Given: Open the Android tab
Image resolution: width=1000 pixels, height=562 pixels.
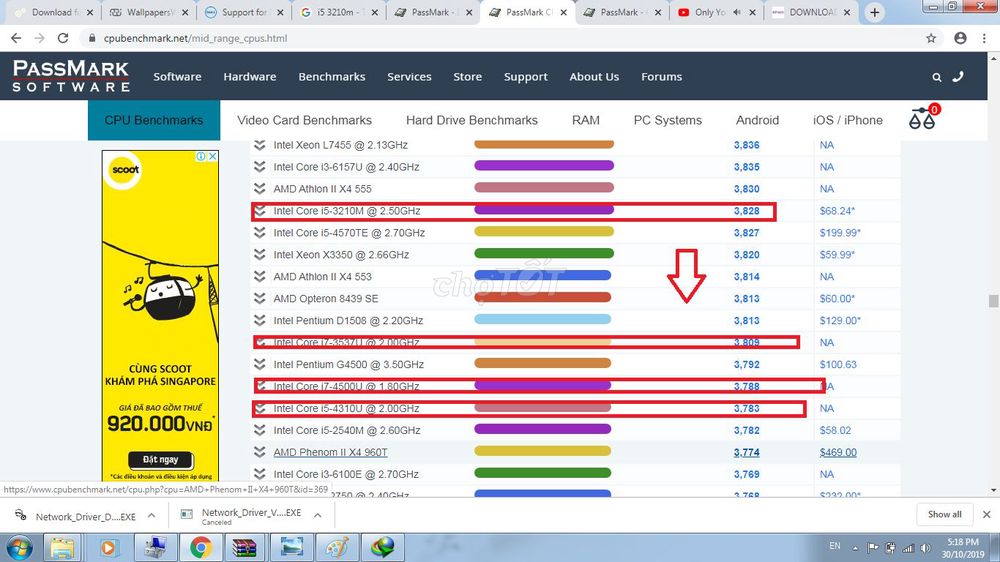Looking at the screenshot, I should (757, 120).
